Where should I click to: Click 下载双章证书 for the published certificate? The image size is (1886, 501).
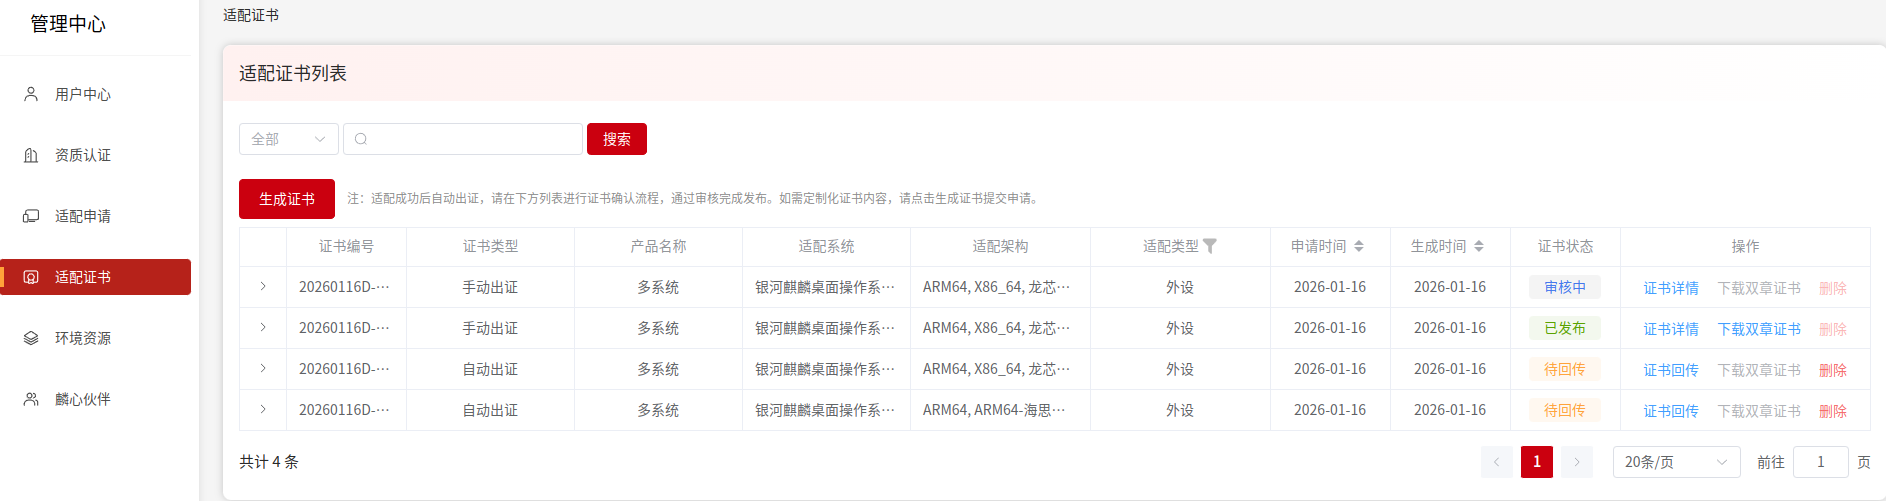(x=1758, y=329)
